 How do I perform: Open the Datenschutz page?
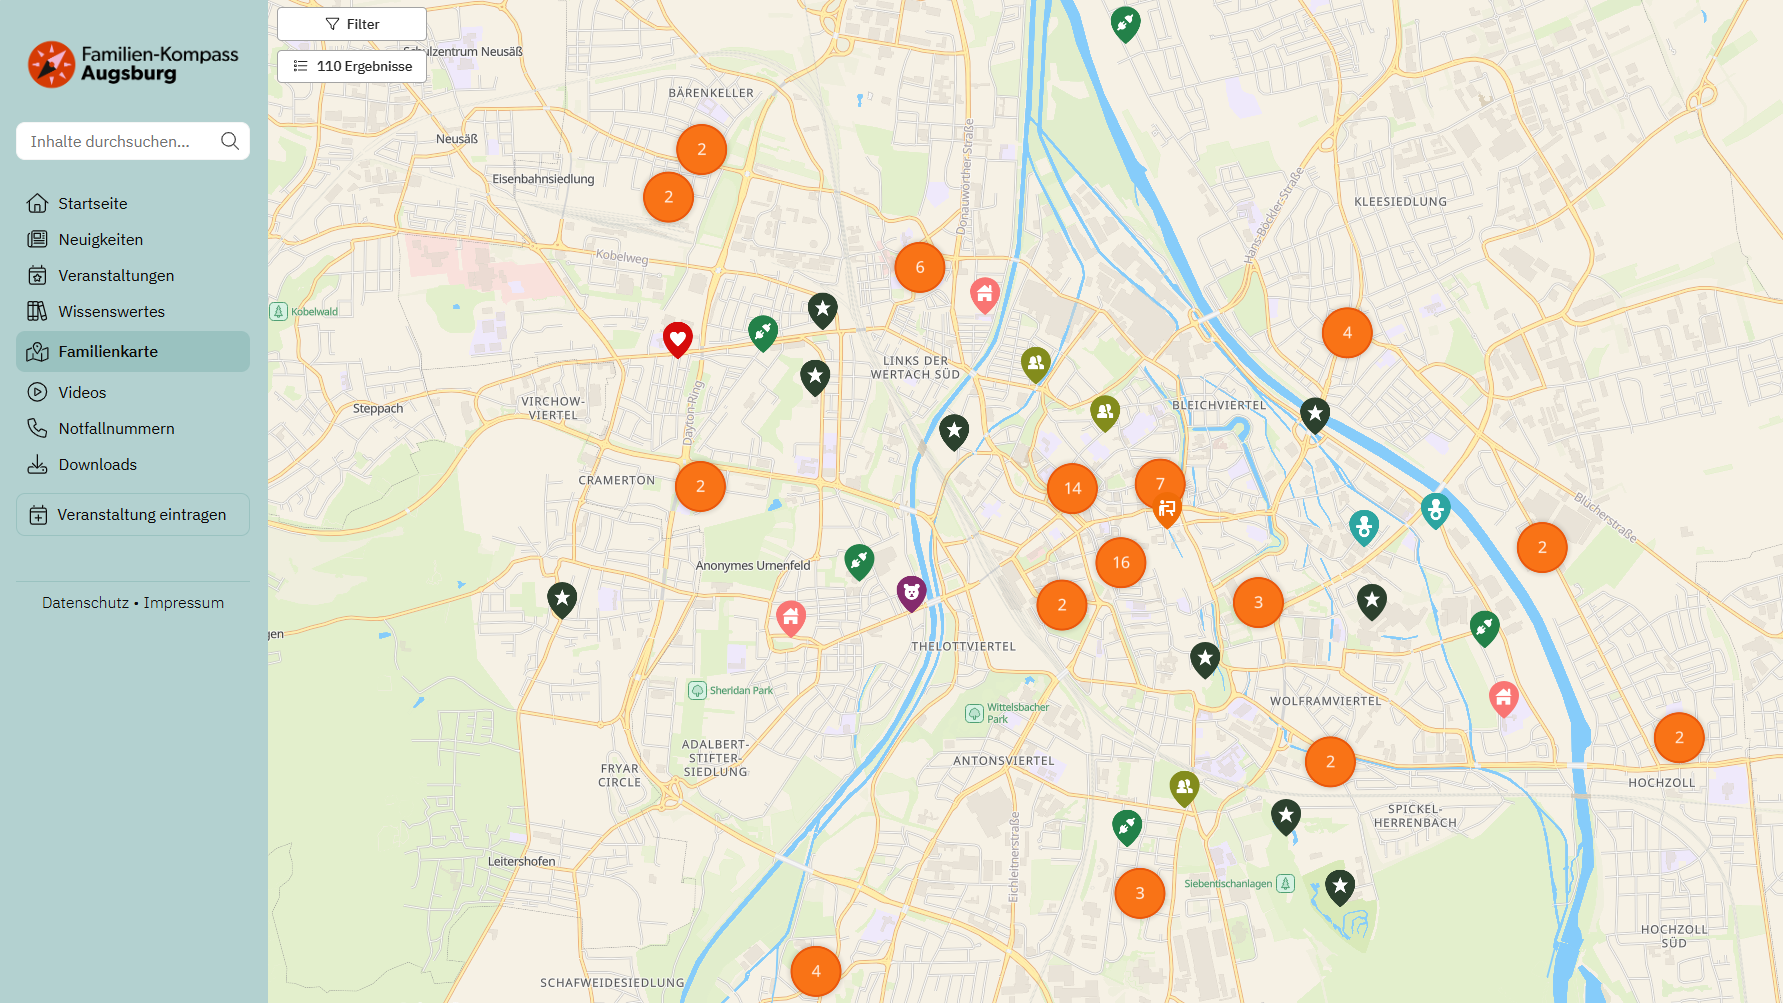pyautogui.click(x=84, y=602)
